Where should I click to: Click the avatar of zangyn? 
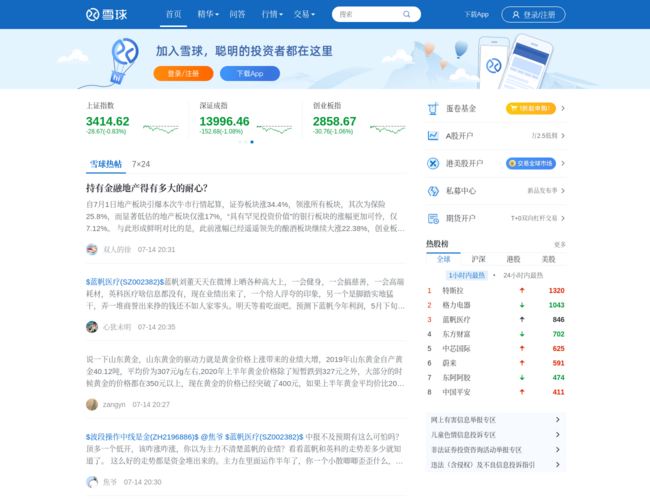pos(92,404)
